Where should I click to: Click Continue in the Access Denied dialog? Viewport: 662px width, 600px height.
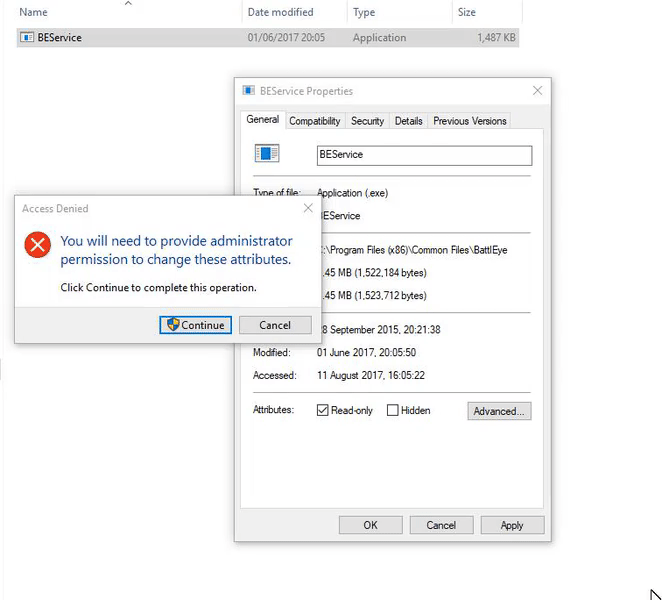(x=195, y=325)
